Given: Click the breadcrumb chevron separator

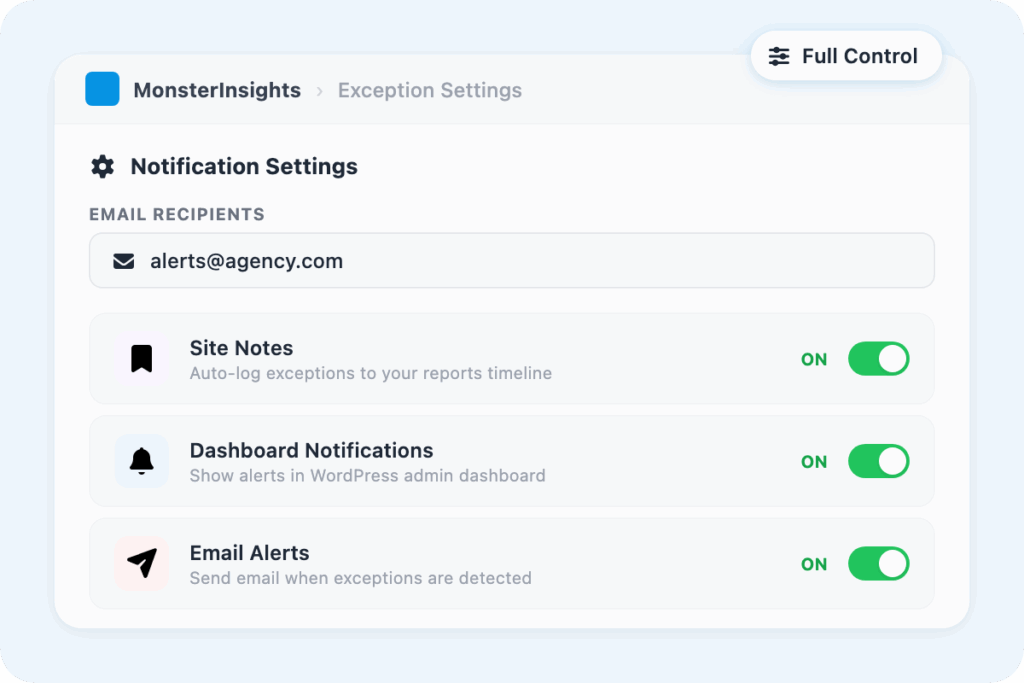Looking at the screenshot, I should click(x=319, y=91).
